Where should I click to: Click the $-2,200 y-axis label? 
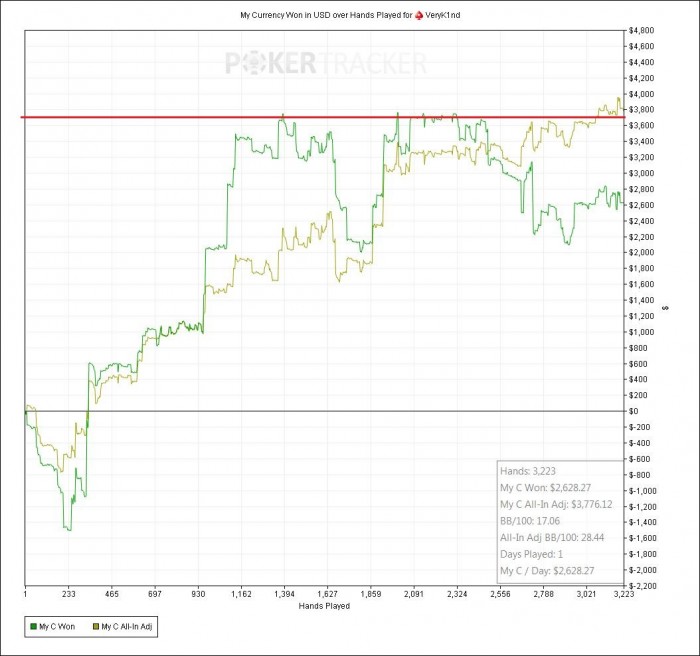[x=642, y=586]
